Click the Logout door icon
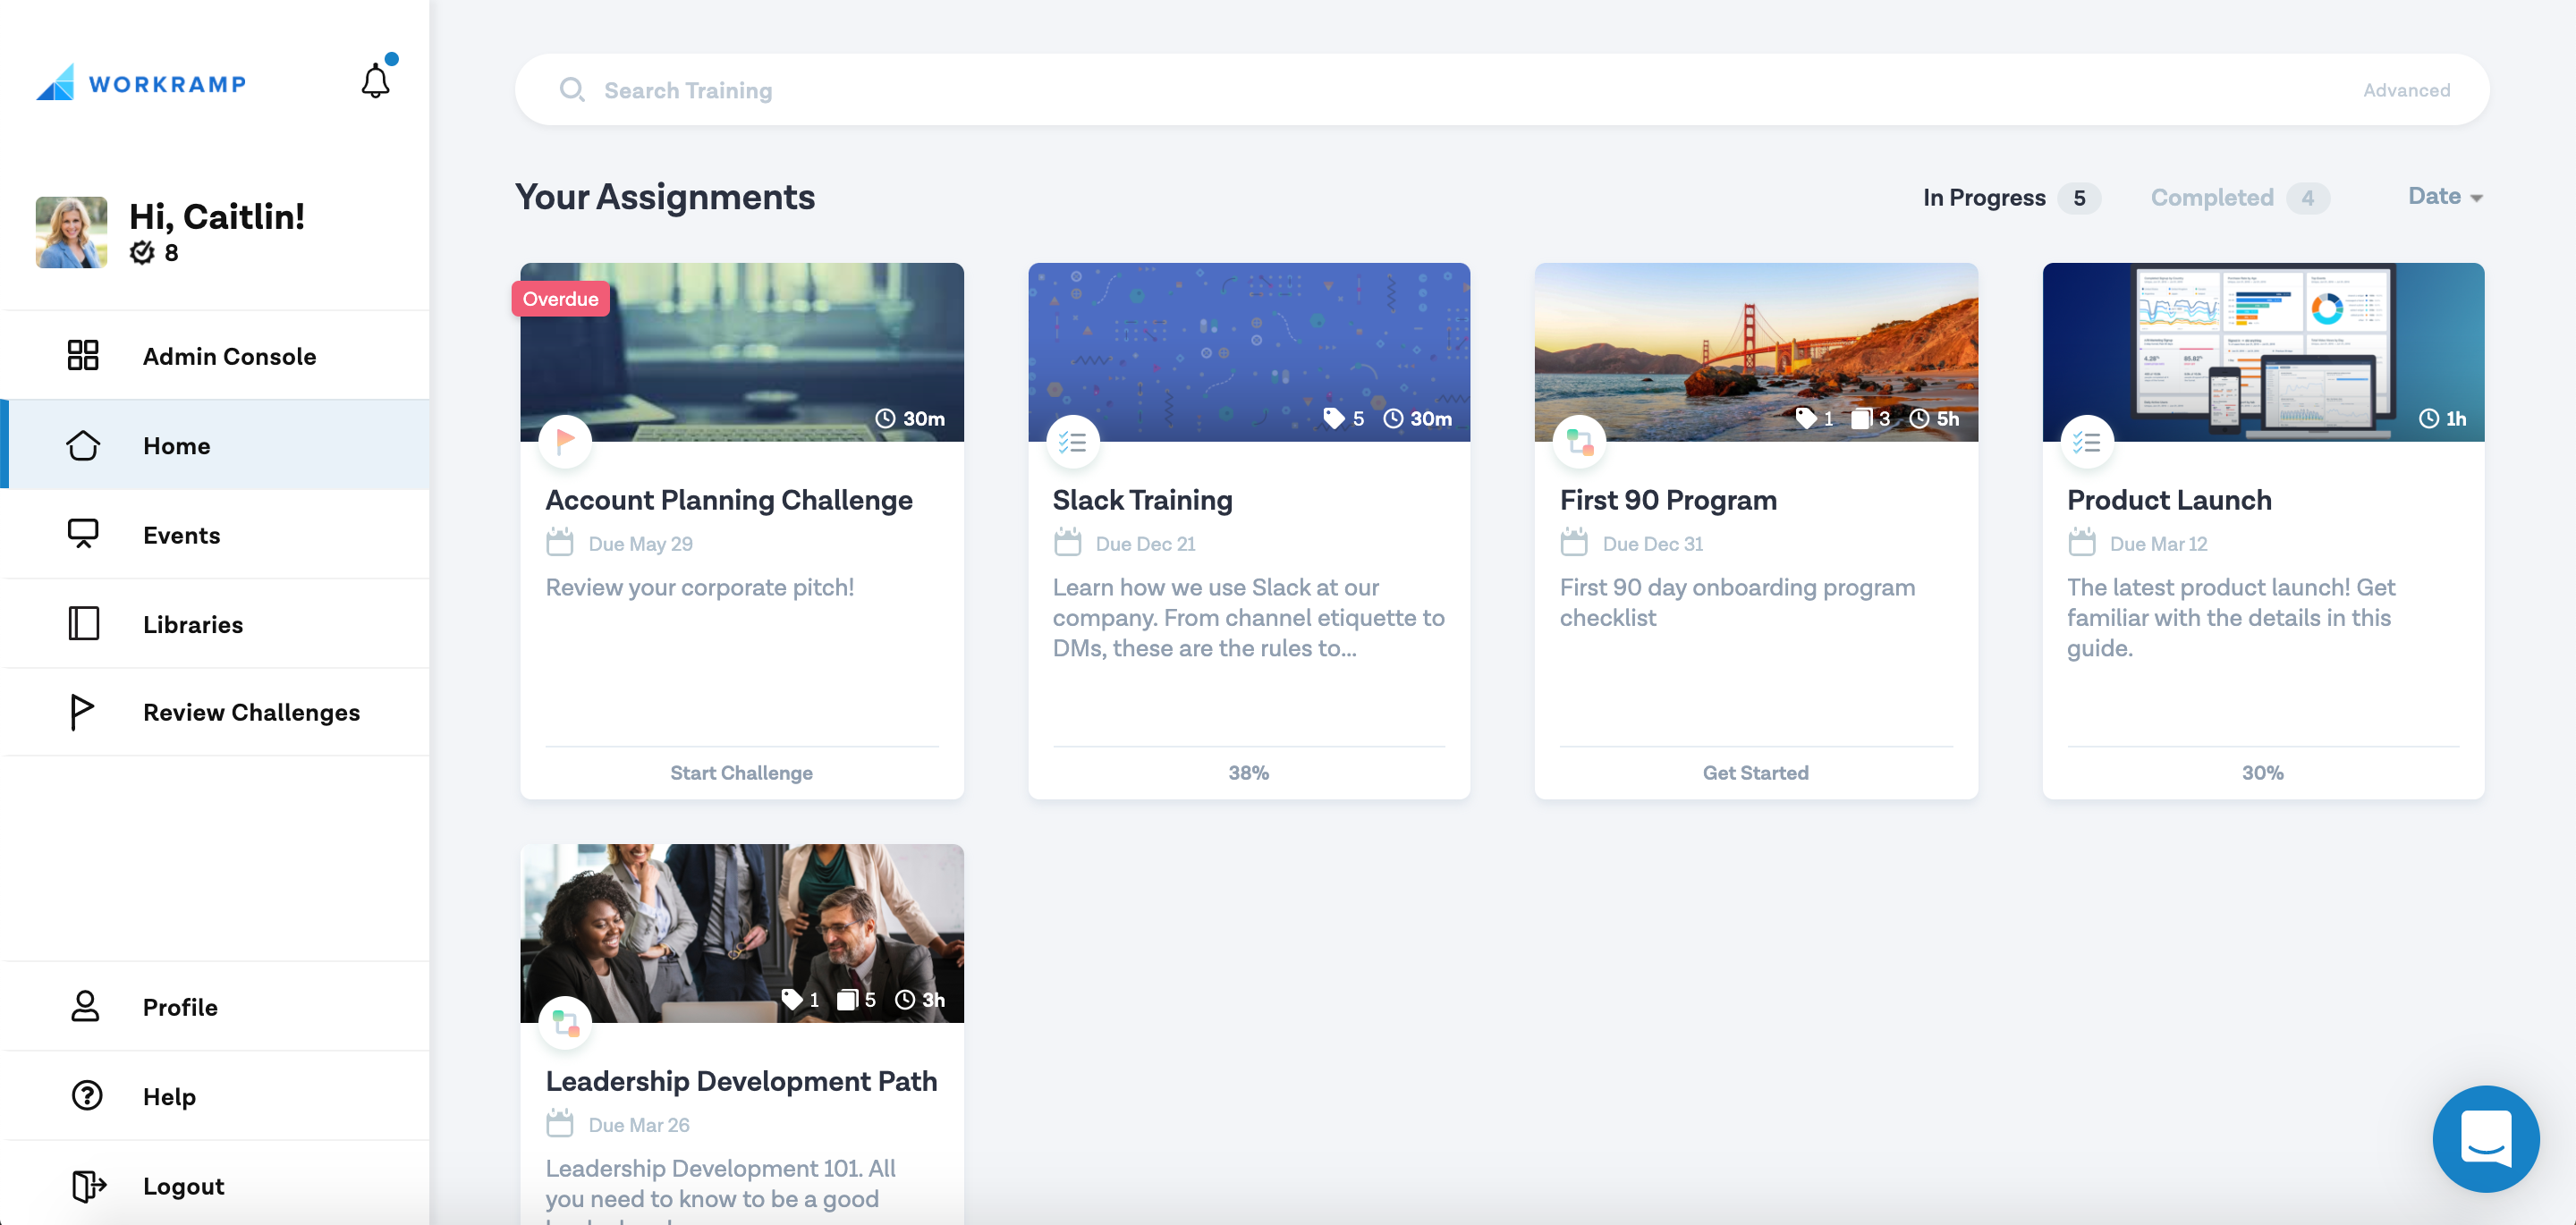 point(88,1186)
